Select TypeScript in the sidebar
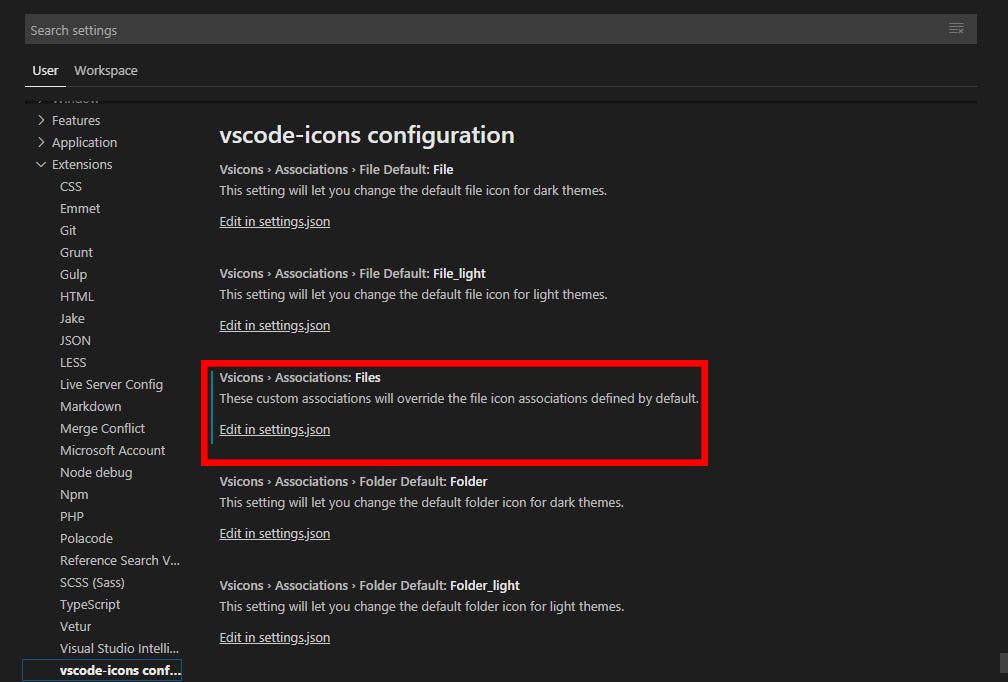The height and width of the screenshot is (682, 1008). (89, 604)
